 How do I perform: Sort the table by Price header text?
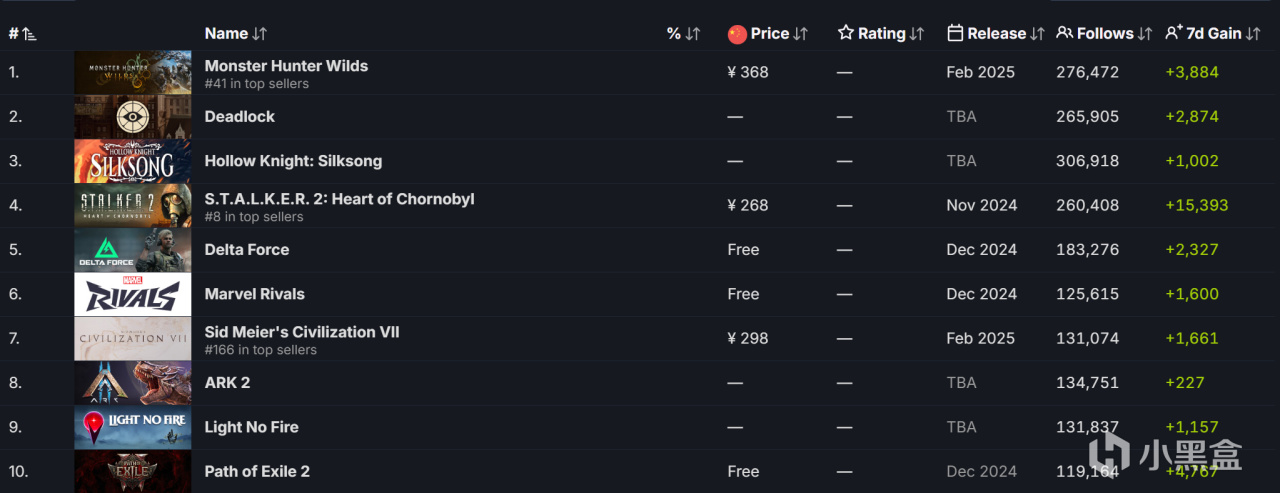(x=770, y=34)
